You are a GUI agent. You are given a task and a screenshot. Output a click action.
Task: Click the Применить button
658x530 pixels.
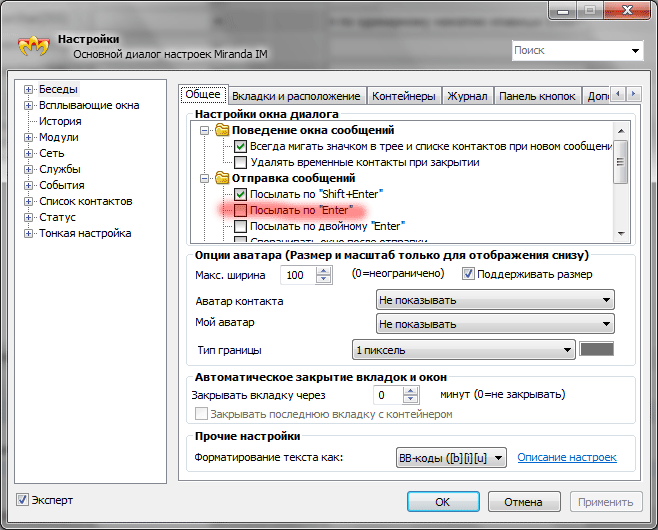point(606,502)
